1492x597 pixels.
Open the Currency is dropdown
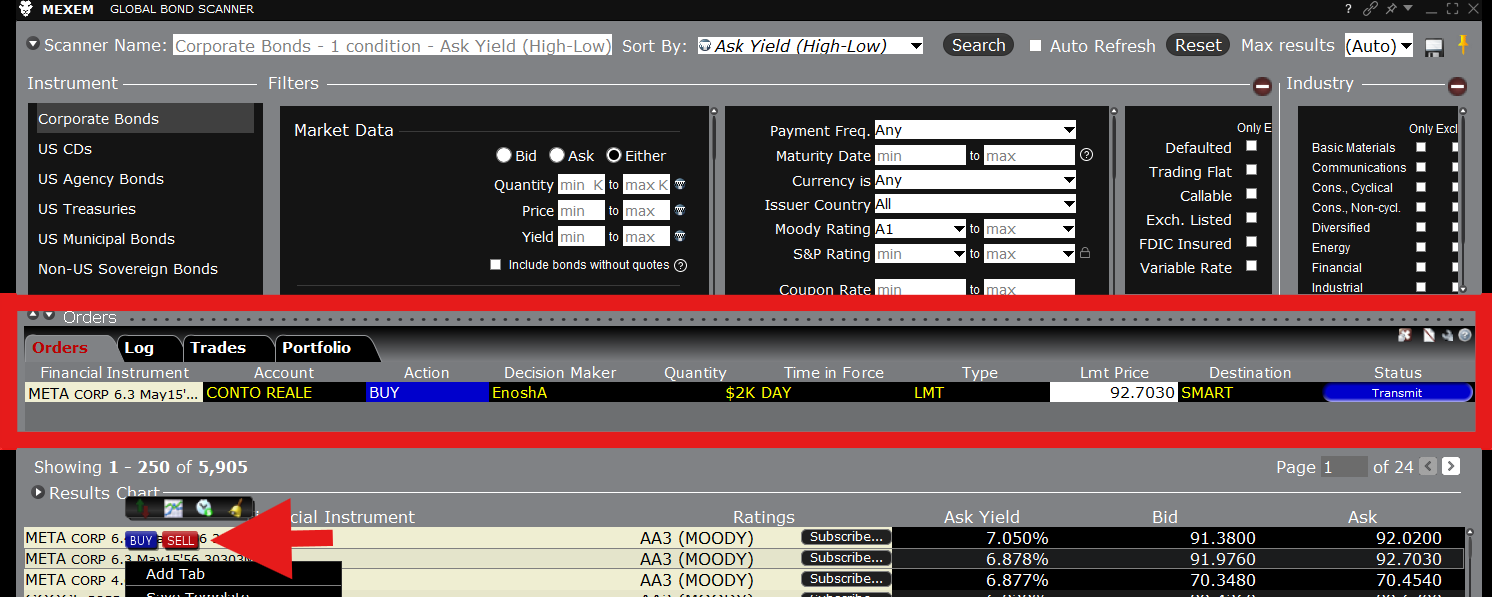[975, 180]
